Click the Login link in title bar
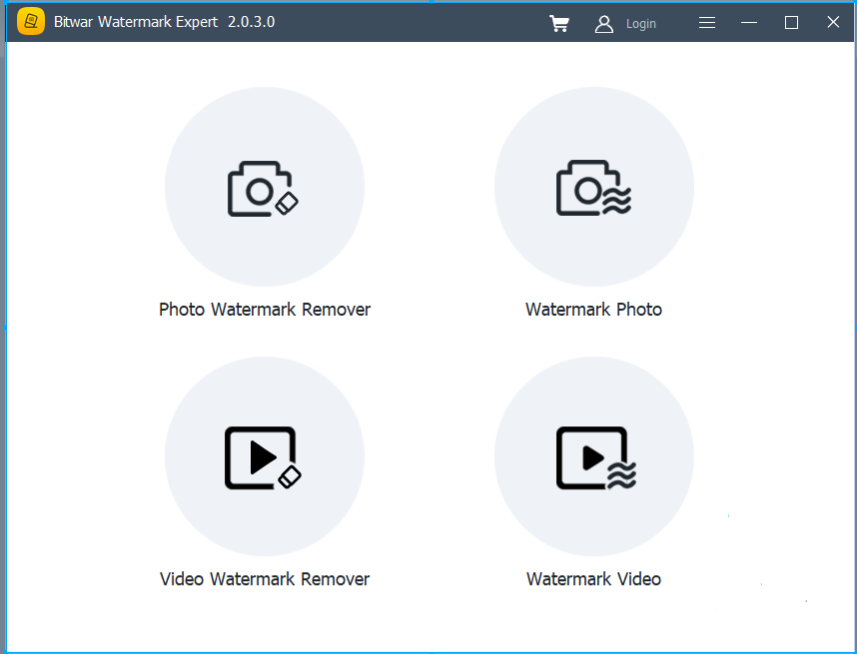This screenshot has height=654, width=857. coord(641,24)
